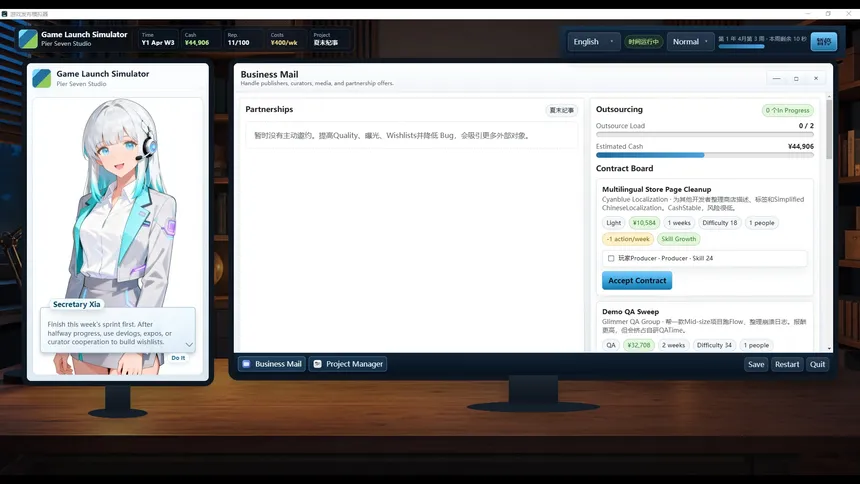Switch to Project Manager in the bottom taskbar

348,364
